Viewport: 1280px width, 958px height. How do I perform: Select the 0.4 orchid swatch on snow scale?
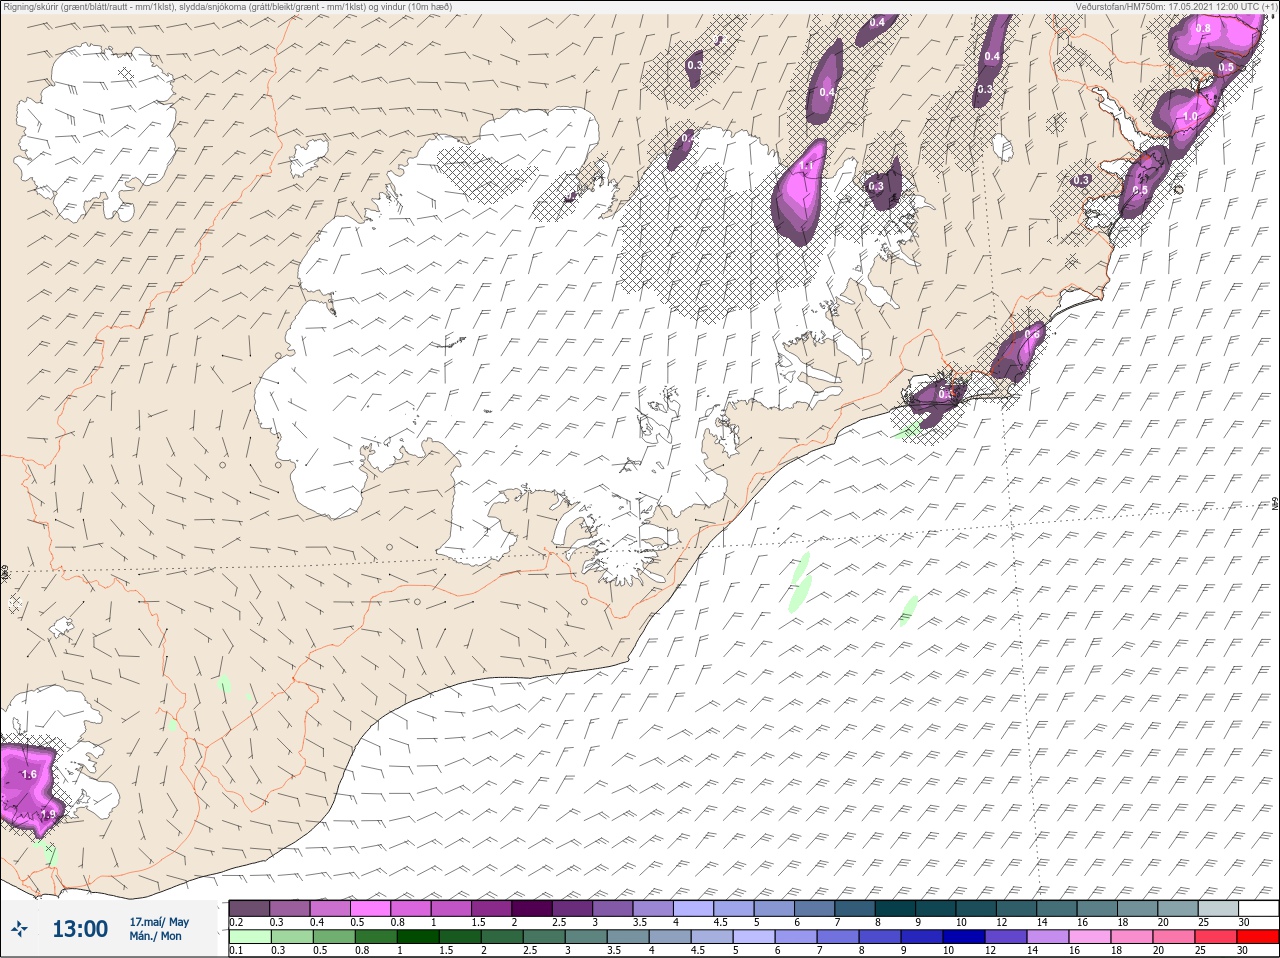click(330, 908)
